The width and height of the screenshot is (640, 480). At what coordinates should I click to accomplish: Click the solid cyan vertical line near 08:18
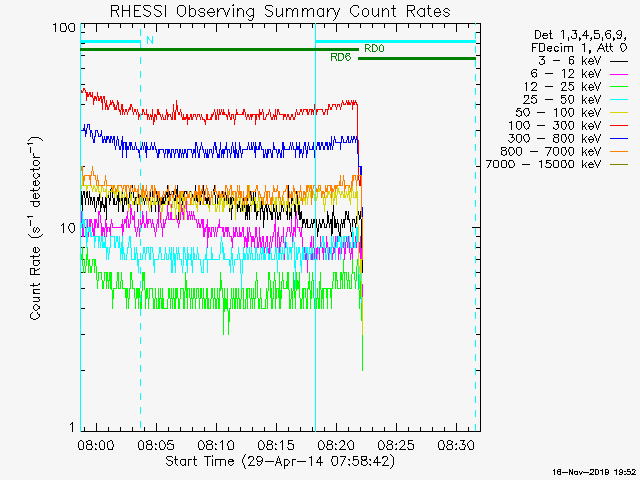point(316,227)
